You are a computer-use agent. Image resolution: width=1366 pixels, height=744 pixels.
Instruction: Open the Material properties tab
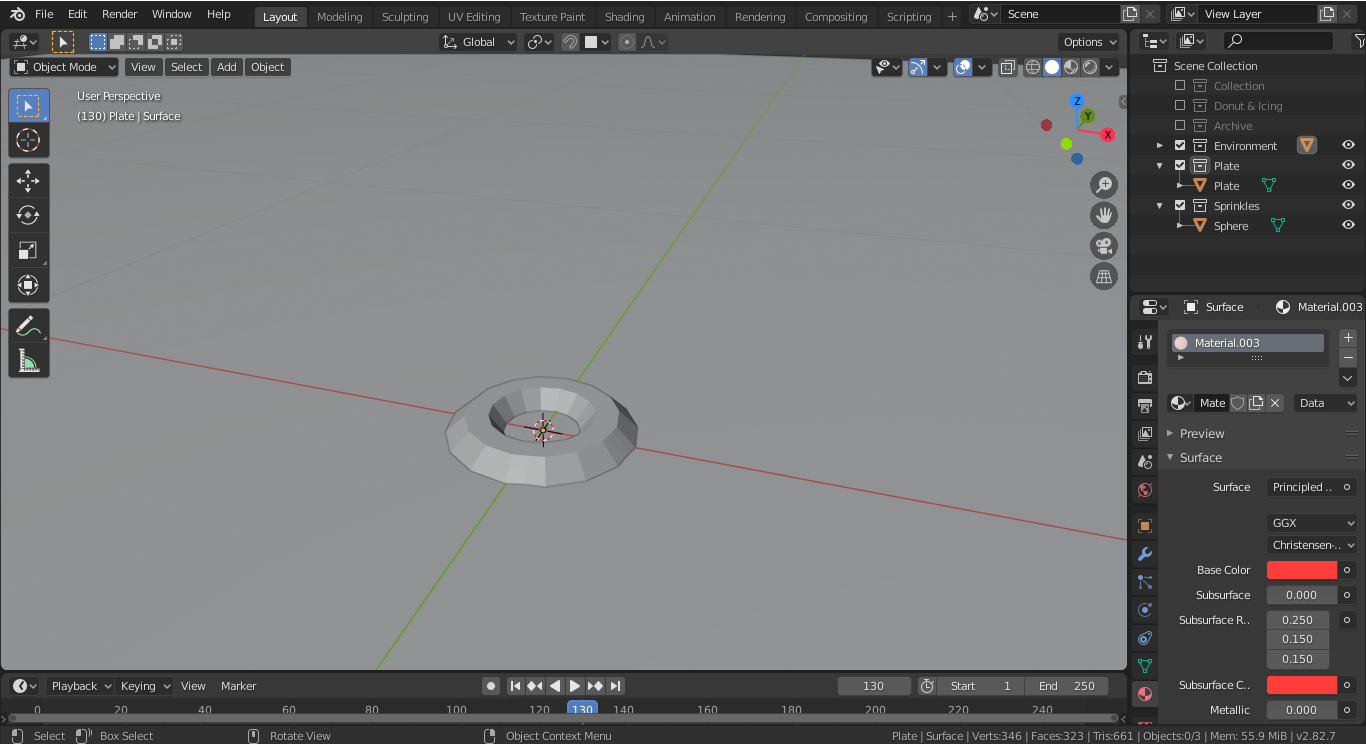(x=1145, y=694)
